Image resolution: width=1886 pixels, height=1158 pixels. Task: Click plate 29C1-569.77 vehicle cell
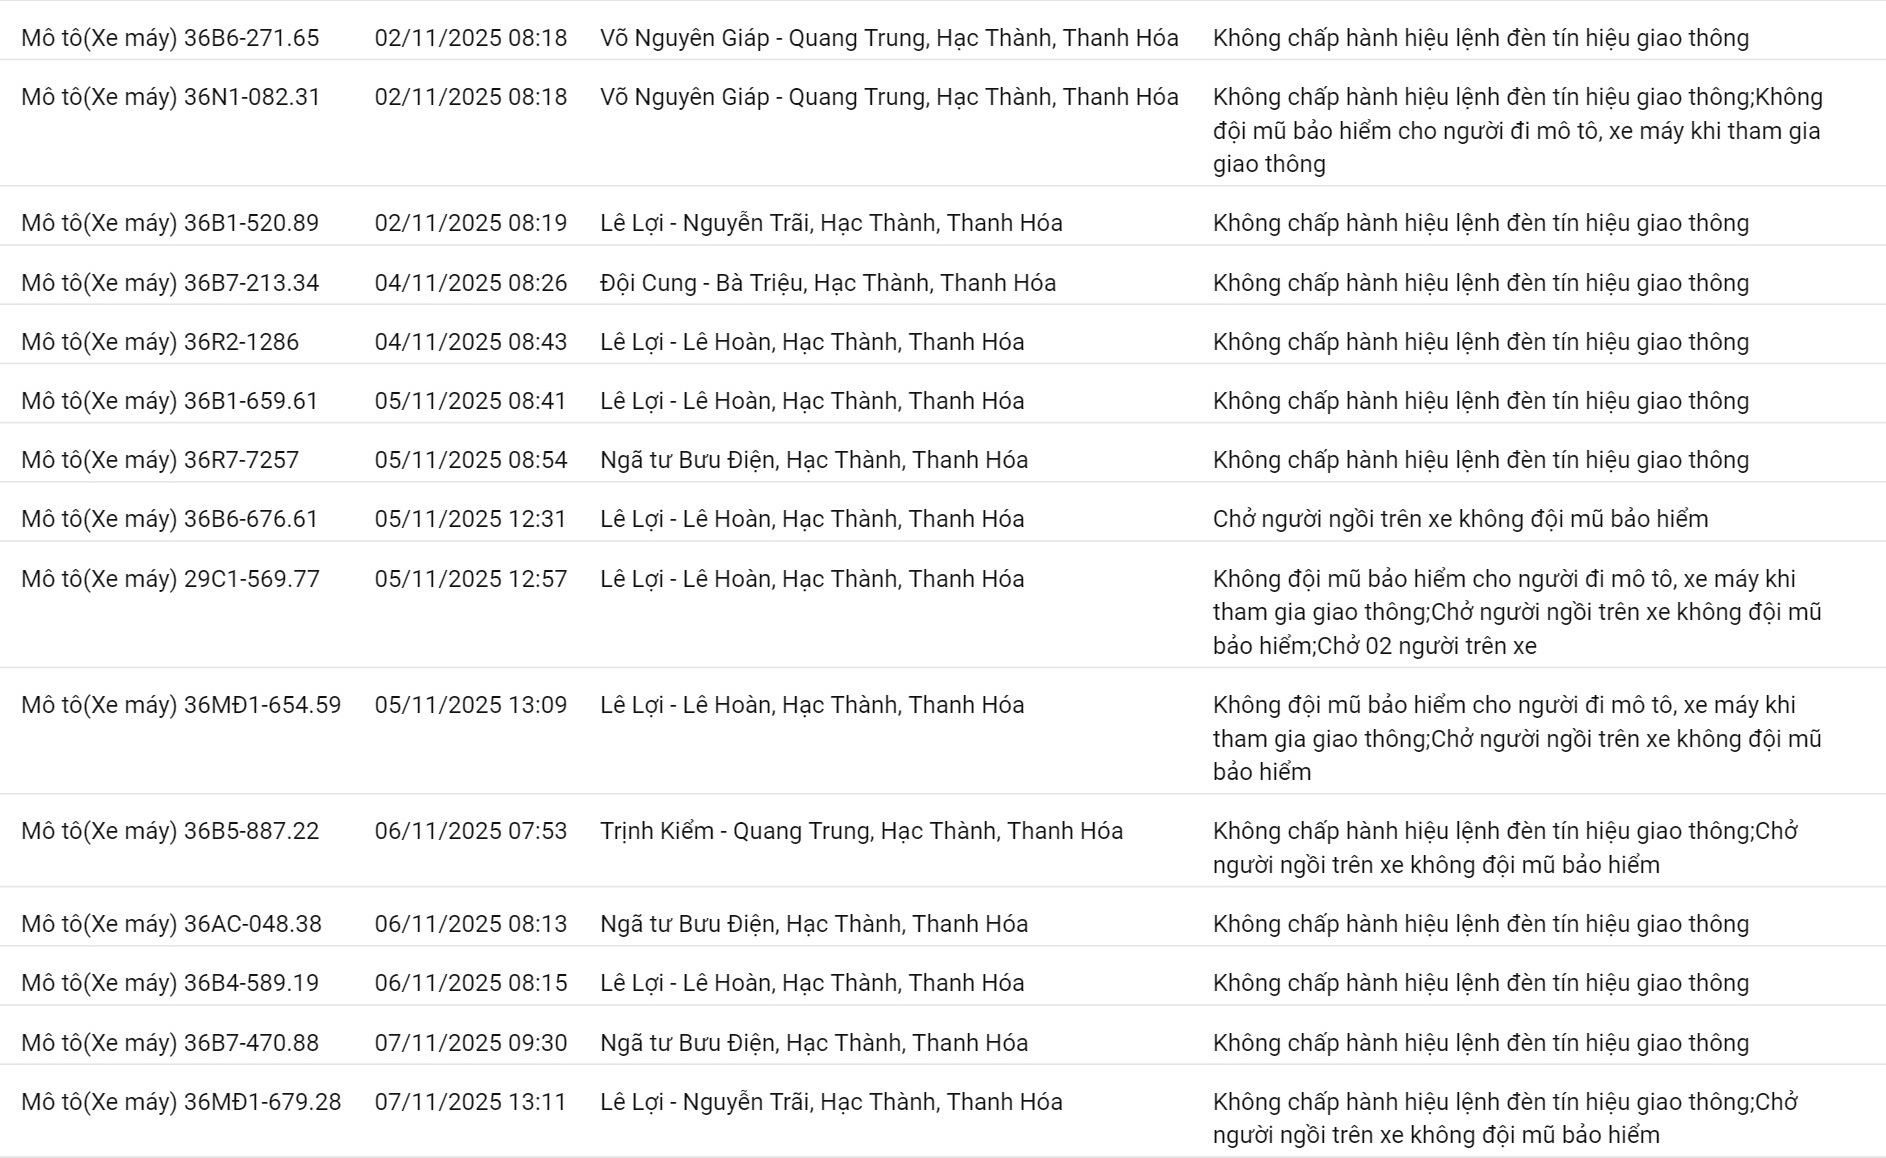[x=170, y=579]
